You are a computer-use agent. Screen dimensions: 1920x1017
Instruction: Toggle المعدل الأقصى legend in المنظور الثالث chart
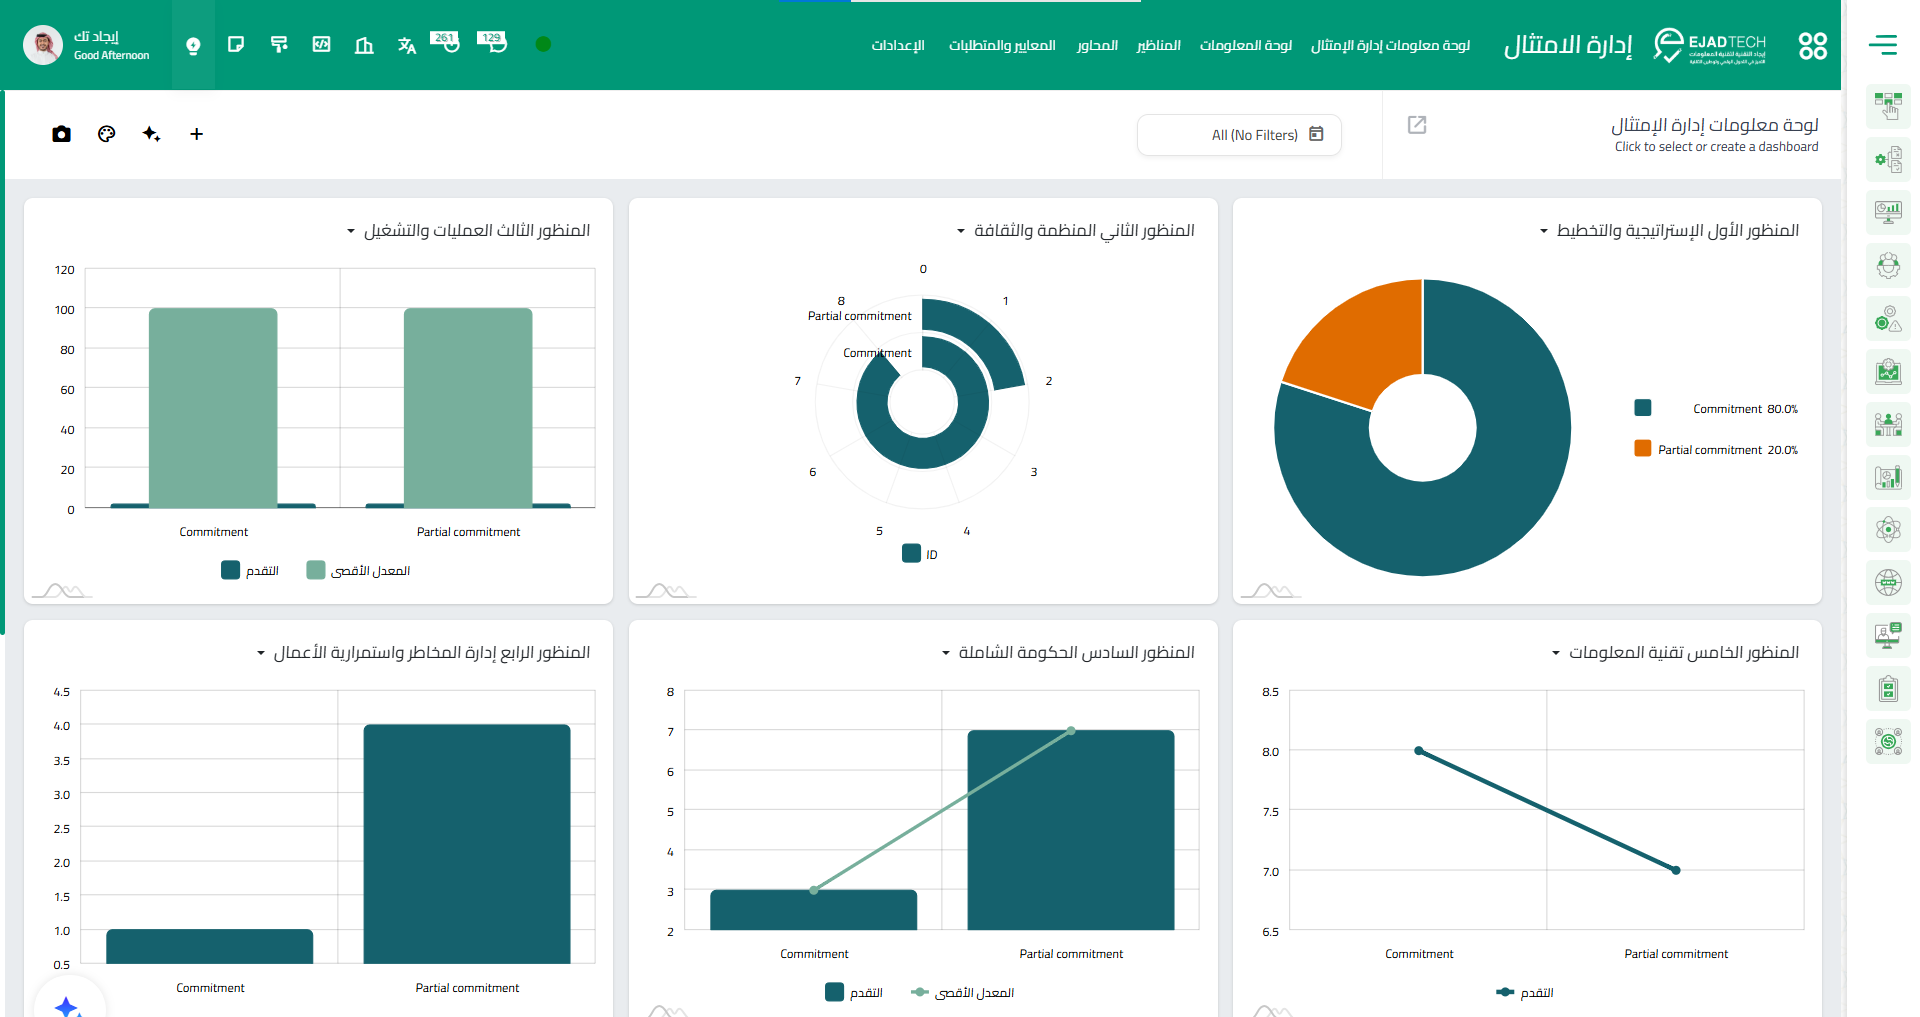click(358, 570)
